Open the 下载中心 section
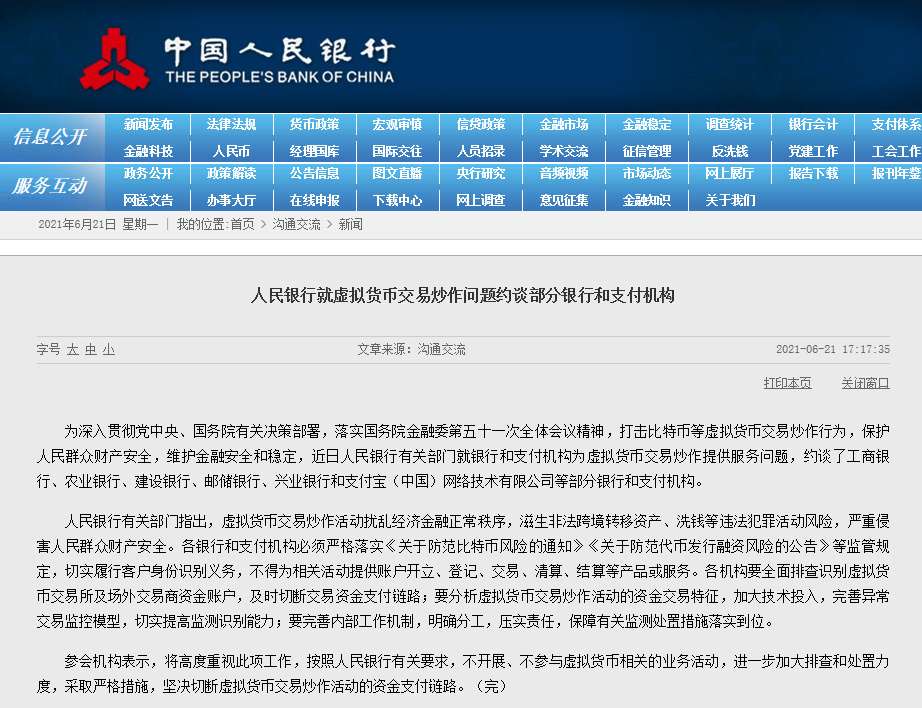The width and height of the screenshot is (922, 708). click(397, 199)
